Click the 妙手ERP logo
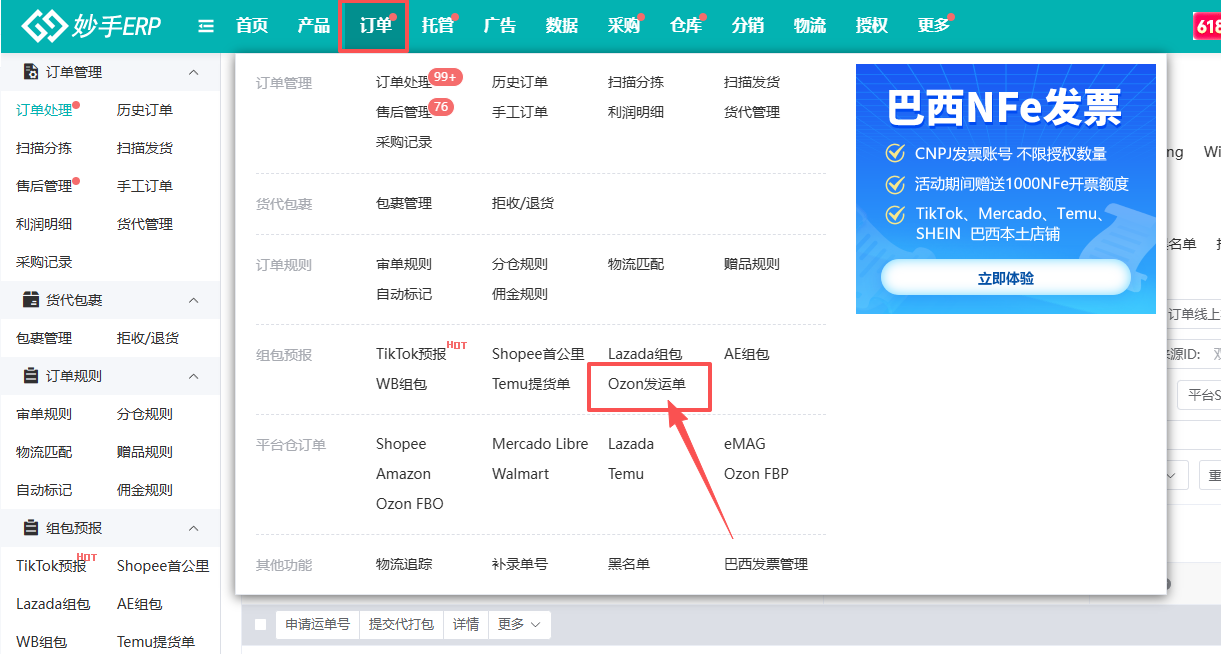 (91, 26)
